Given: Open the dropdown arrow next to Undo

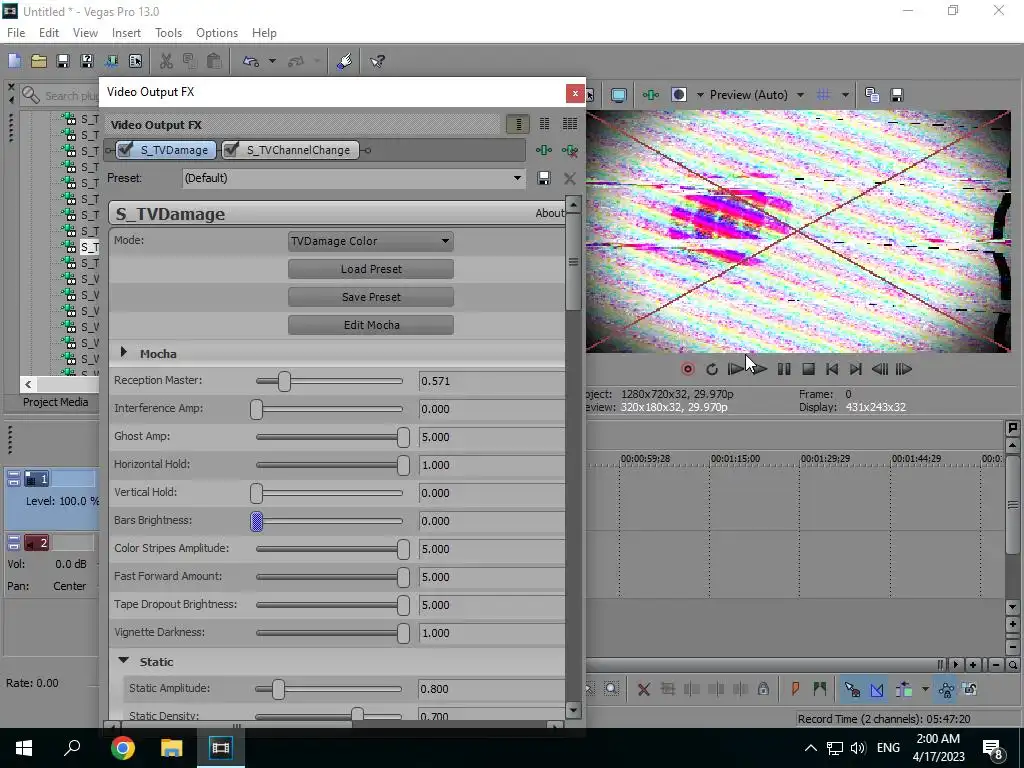Looking at the screenshot, I should pyautogui.click(x=272, y=61).
